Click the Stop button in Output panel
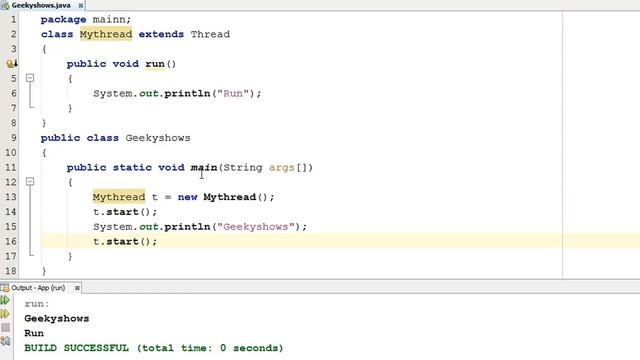The width and height of the screenshot is (640, 360). pyautogui.click(x=5, y=327)
